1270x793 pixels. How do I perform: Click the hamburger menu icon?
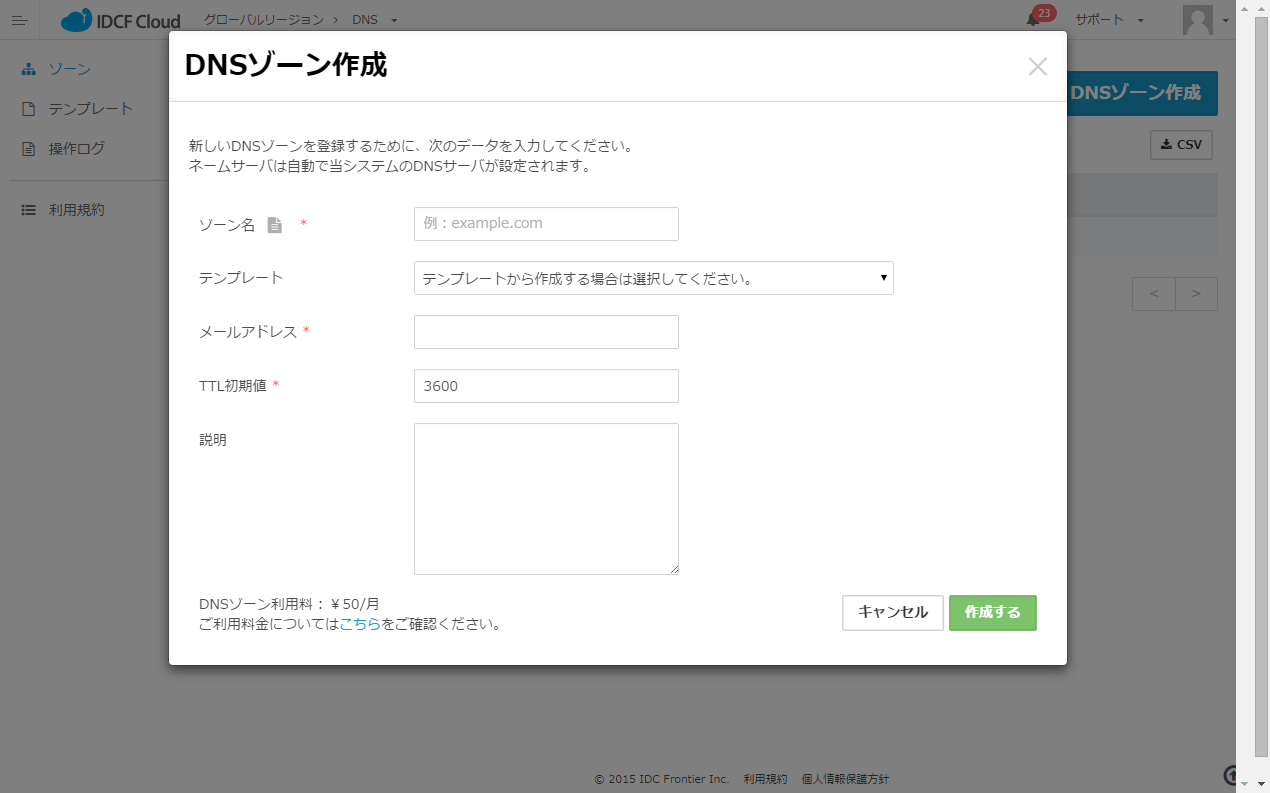(x=19, y=20)
